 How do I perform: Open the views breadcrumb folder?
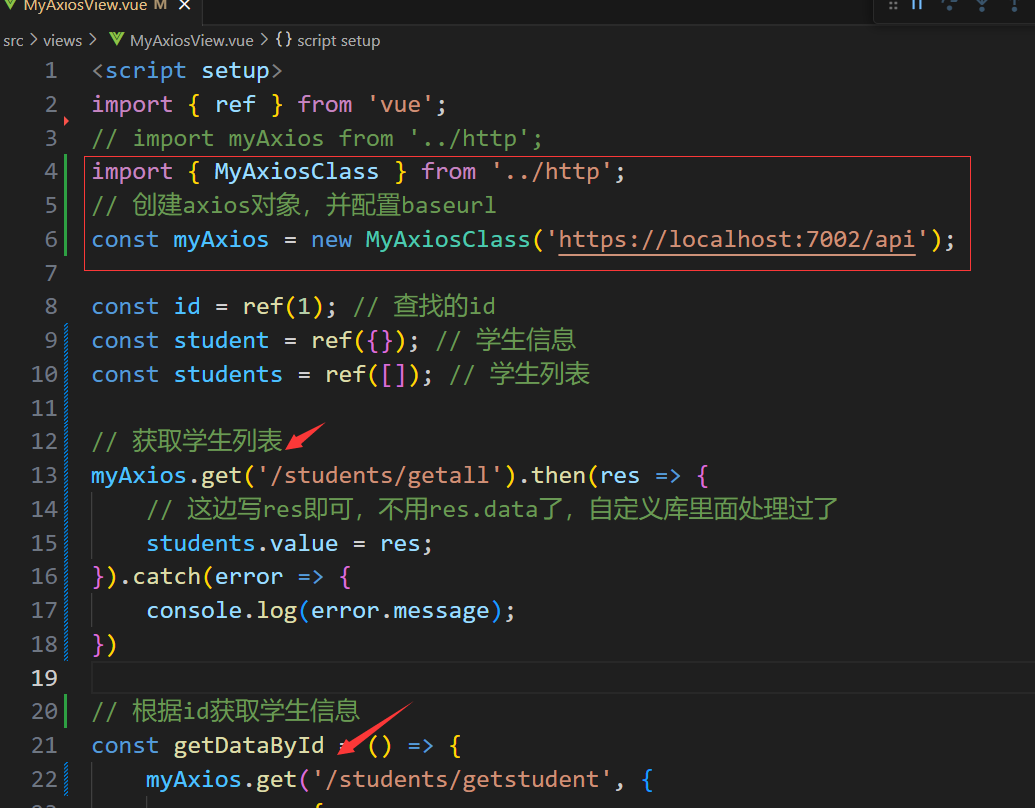click(x=63, y=41)
